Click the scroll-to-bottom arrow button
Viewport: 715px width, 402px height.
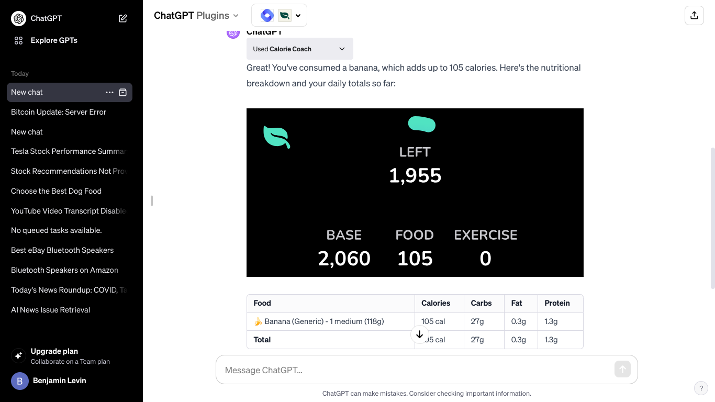point(420,334)
